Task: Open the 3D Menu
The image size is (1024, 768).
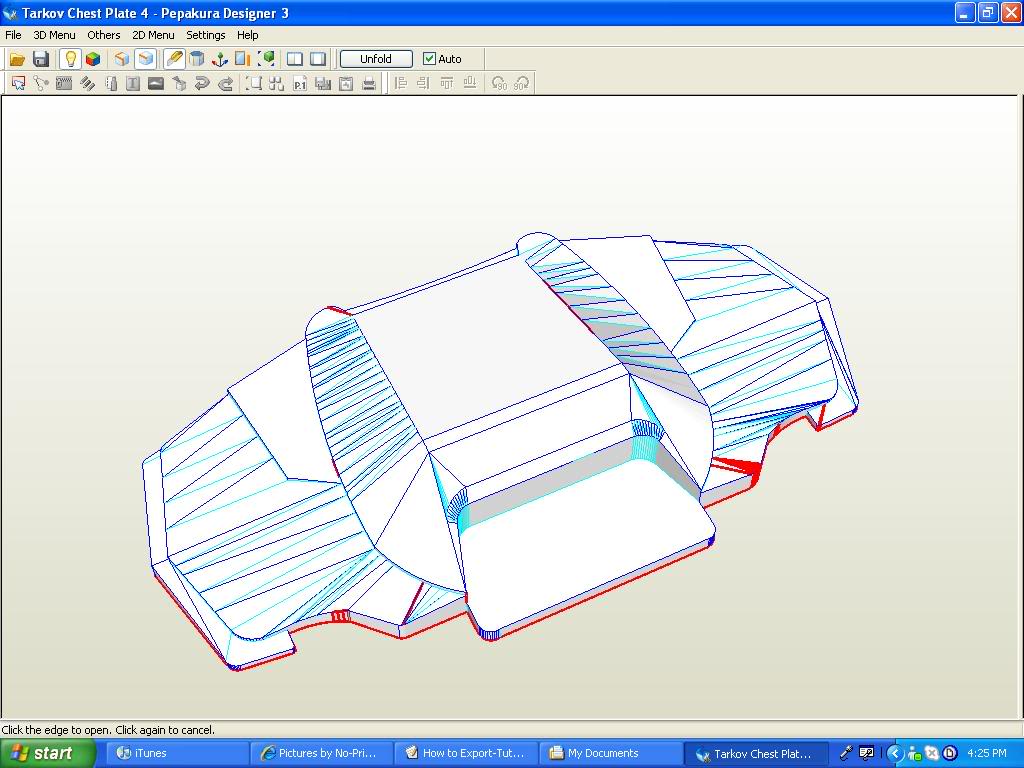Action: [54, 35]
